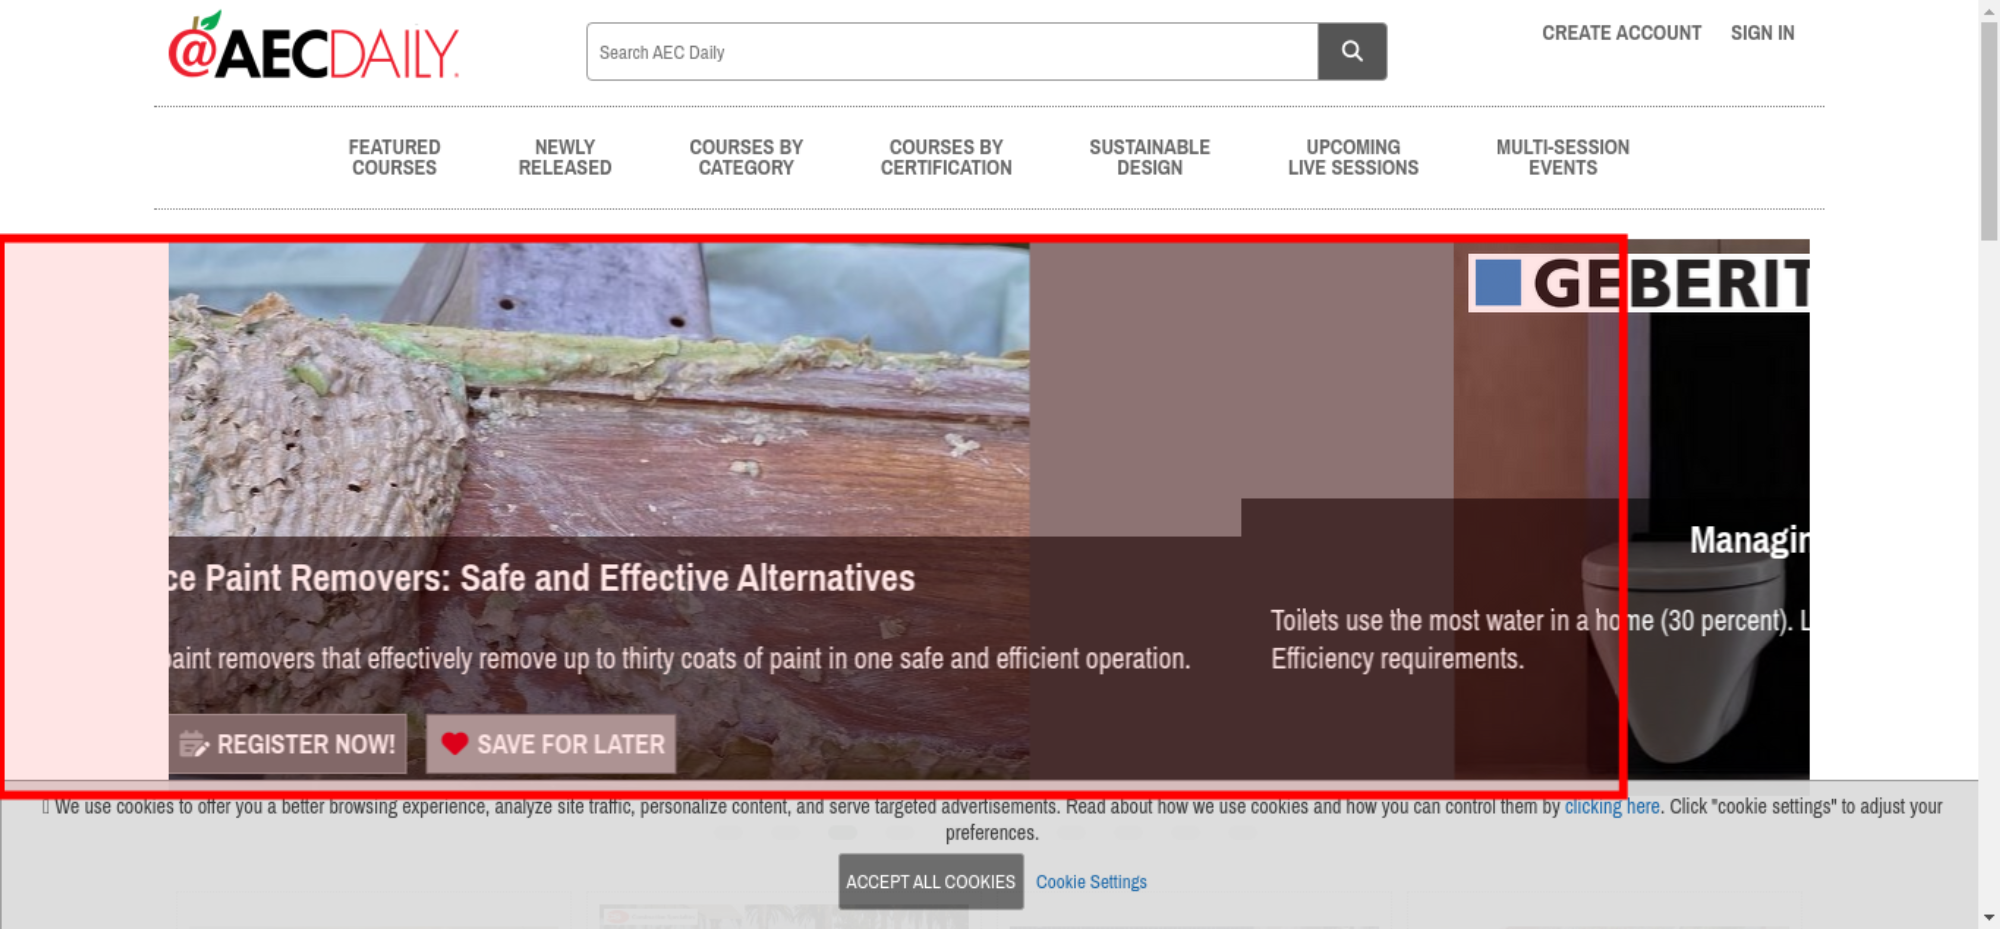Open the Create Account page
2000x929 pixels.
coord(1620,33)
